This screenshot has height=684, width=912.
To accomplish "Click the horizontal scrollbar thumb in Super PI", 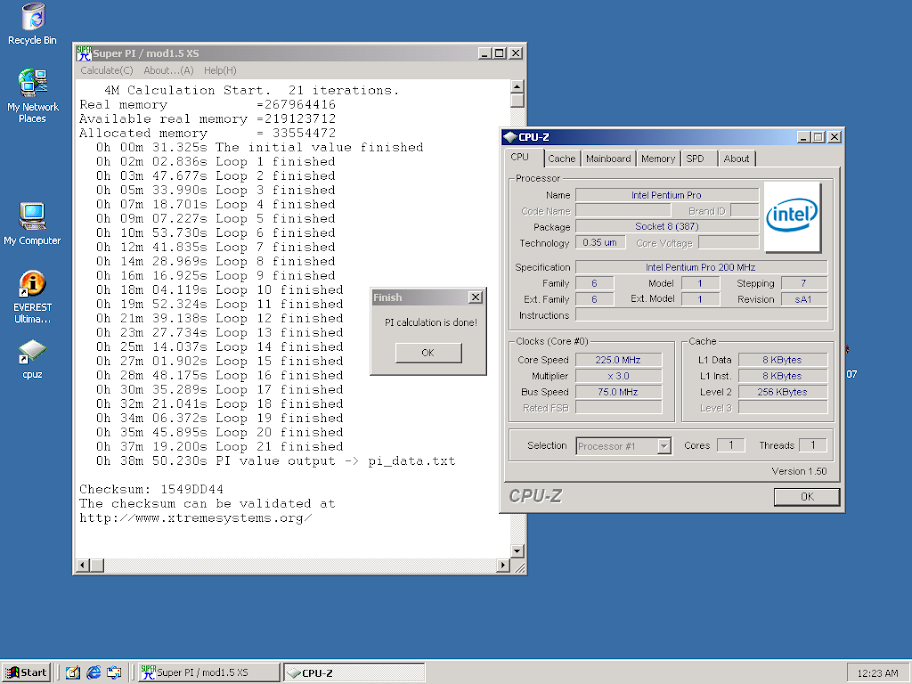I will pos(97,565).
